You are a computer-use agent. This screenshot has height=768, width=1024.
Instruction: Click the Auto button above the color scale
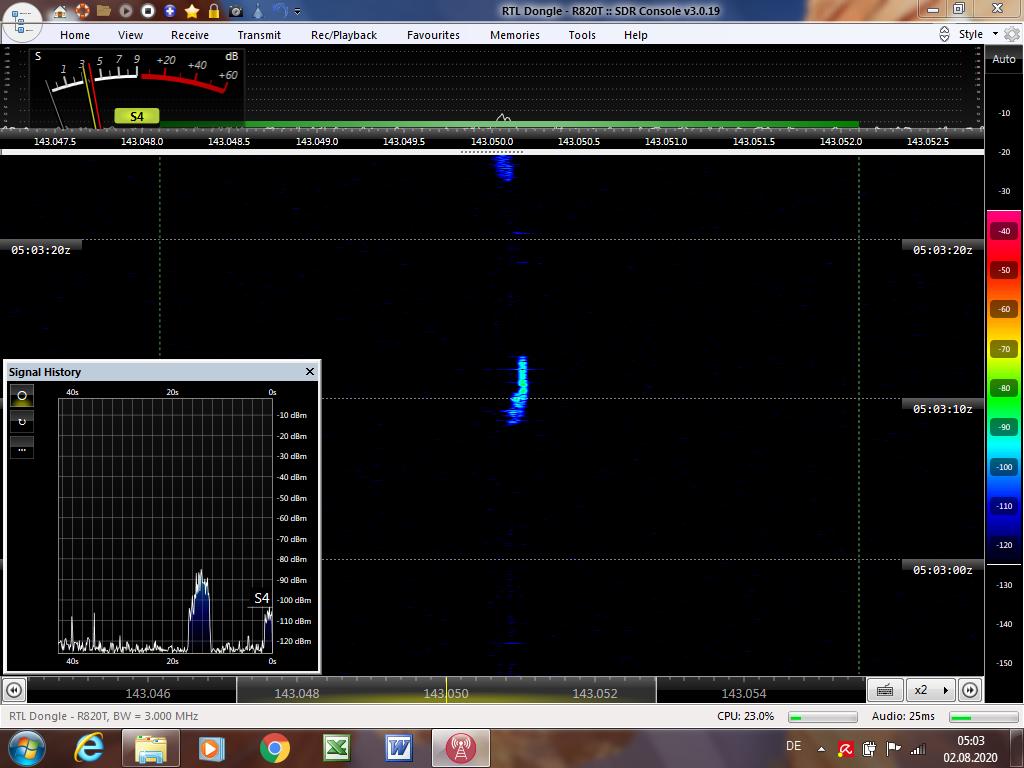1004,59
